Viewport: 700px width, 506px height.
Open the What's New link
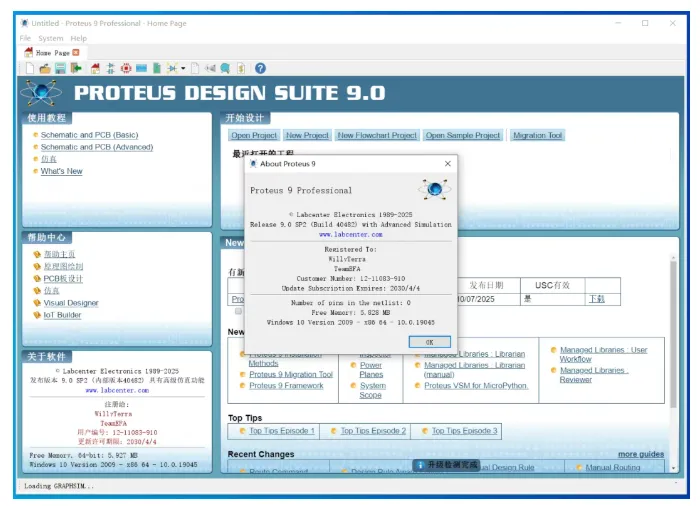click(x=62, y=171)
